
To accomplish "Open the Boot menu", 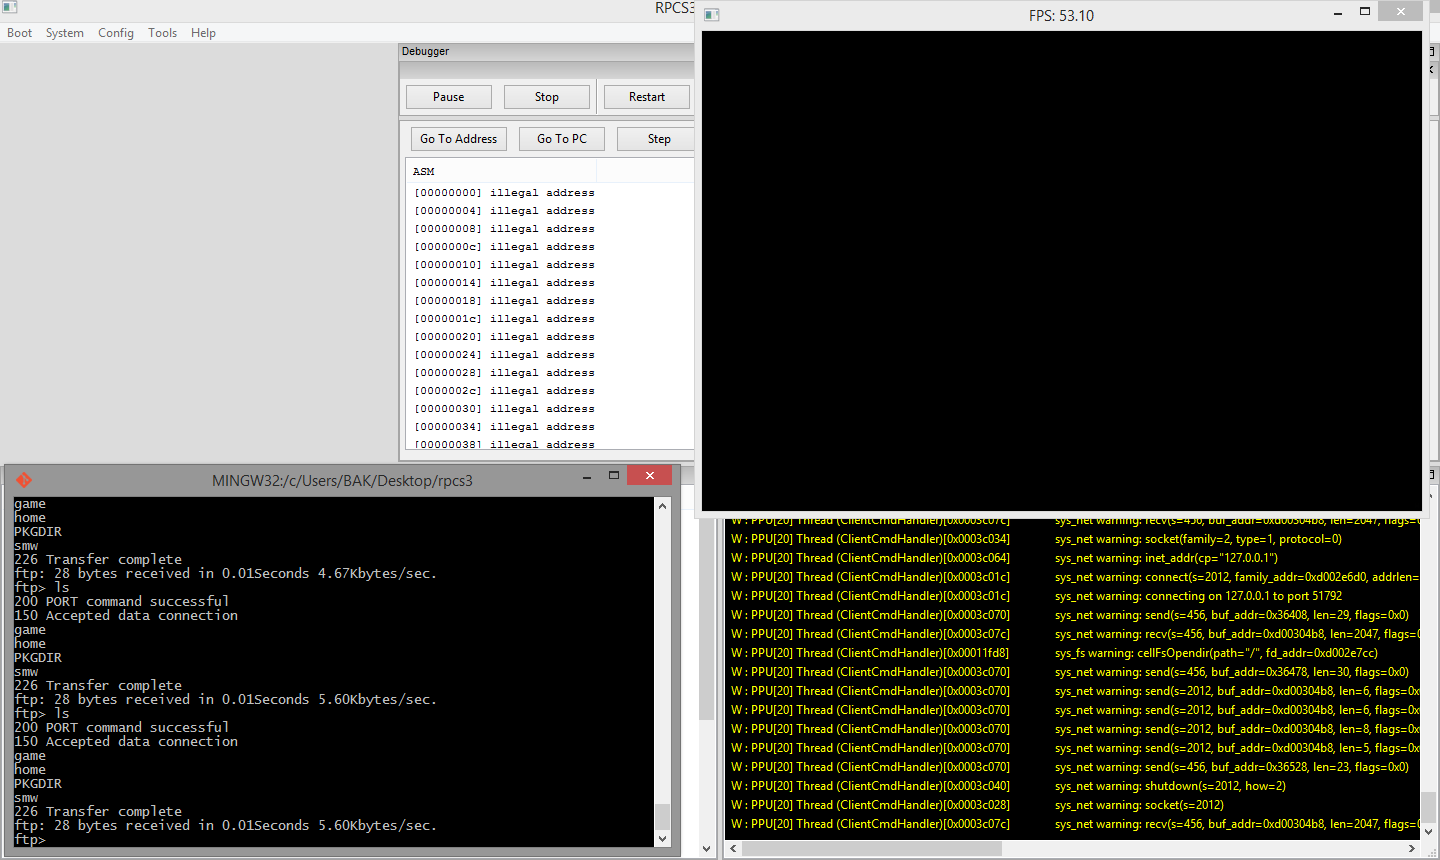I will click(x=20, y=33).
